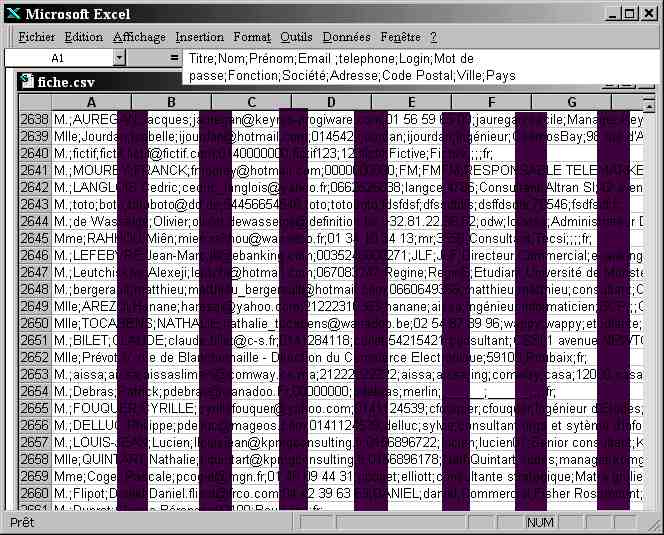Open the Affichage menu
The height and width of the screenshot is (535, 664).
[x=139, y=37]
